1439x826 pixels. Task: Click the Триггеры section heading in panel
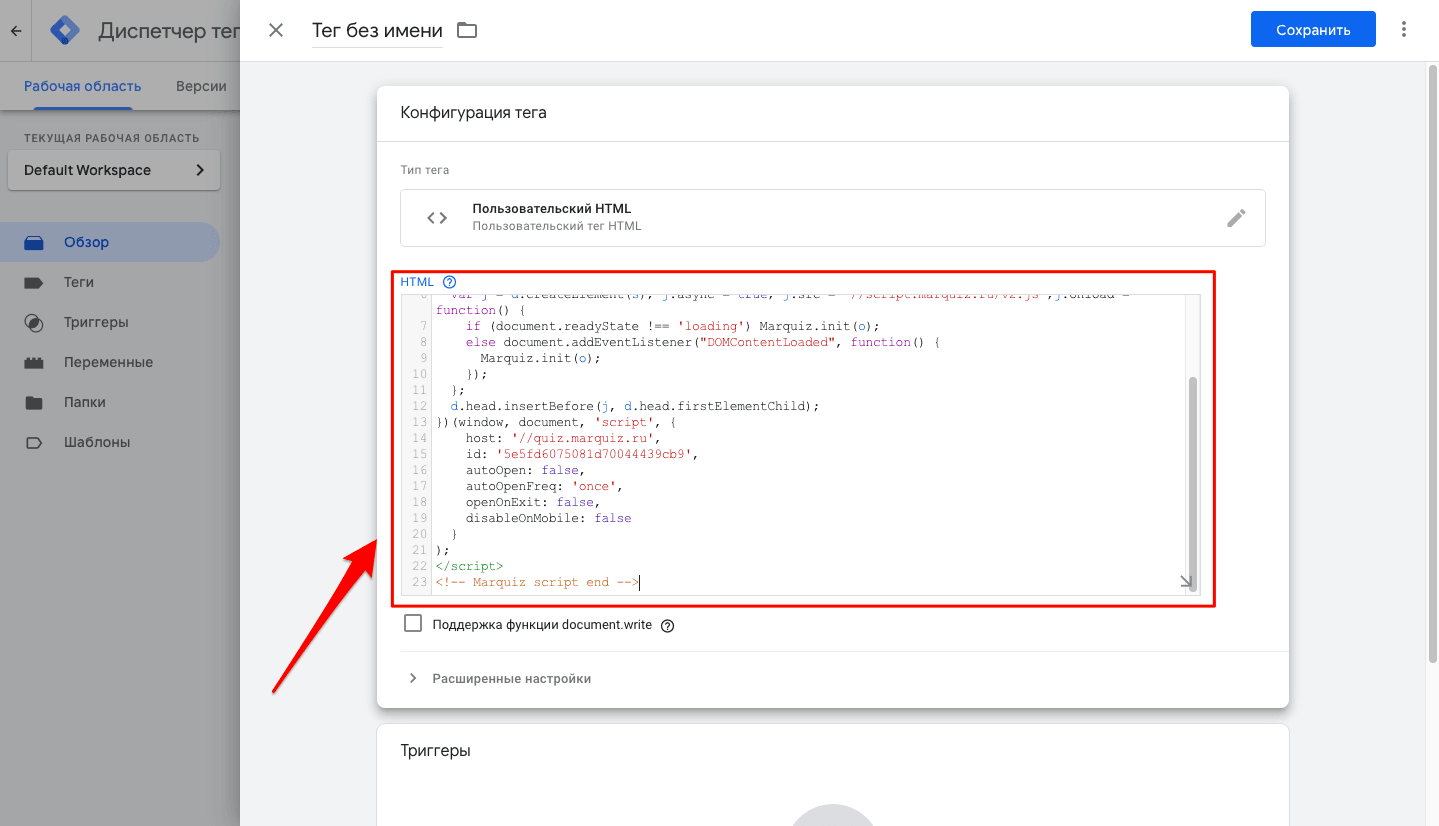[x=435, y=750]
